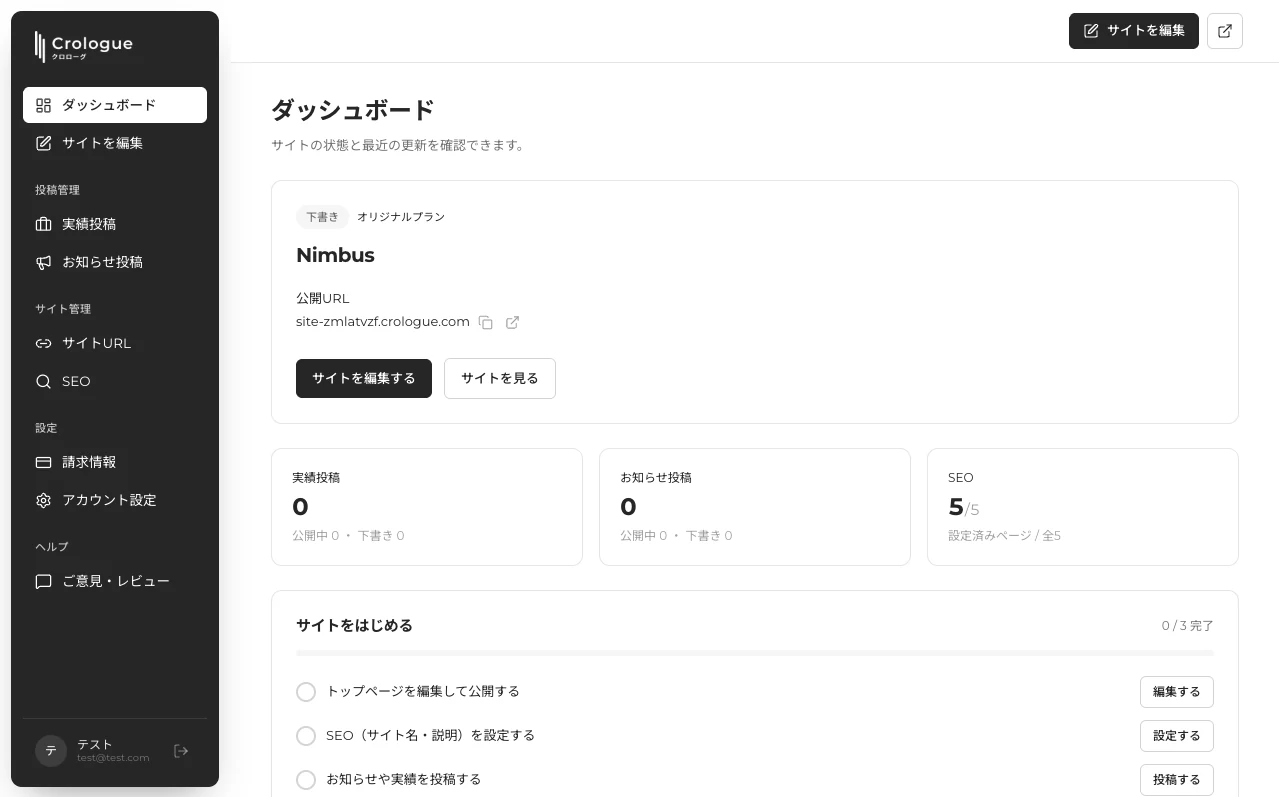Screen dimensions: 1279x797
Task: Open サイトを編集 in the sidebar
Action: [115, 143]
